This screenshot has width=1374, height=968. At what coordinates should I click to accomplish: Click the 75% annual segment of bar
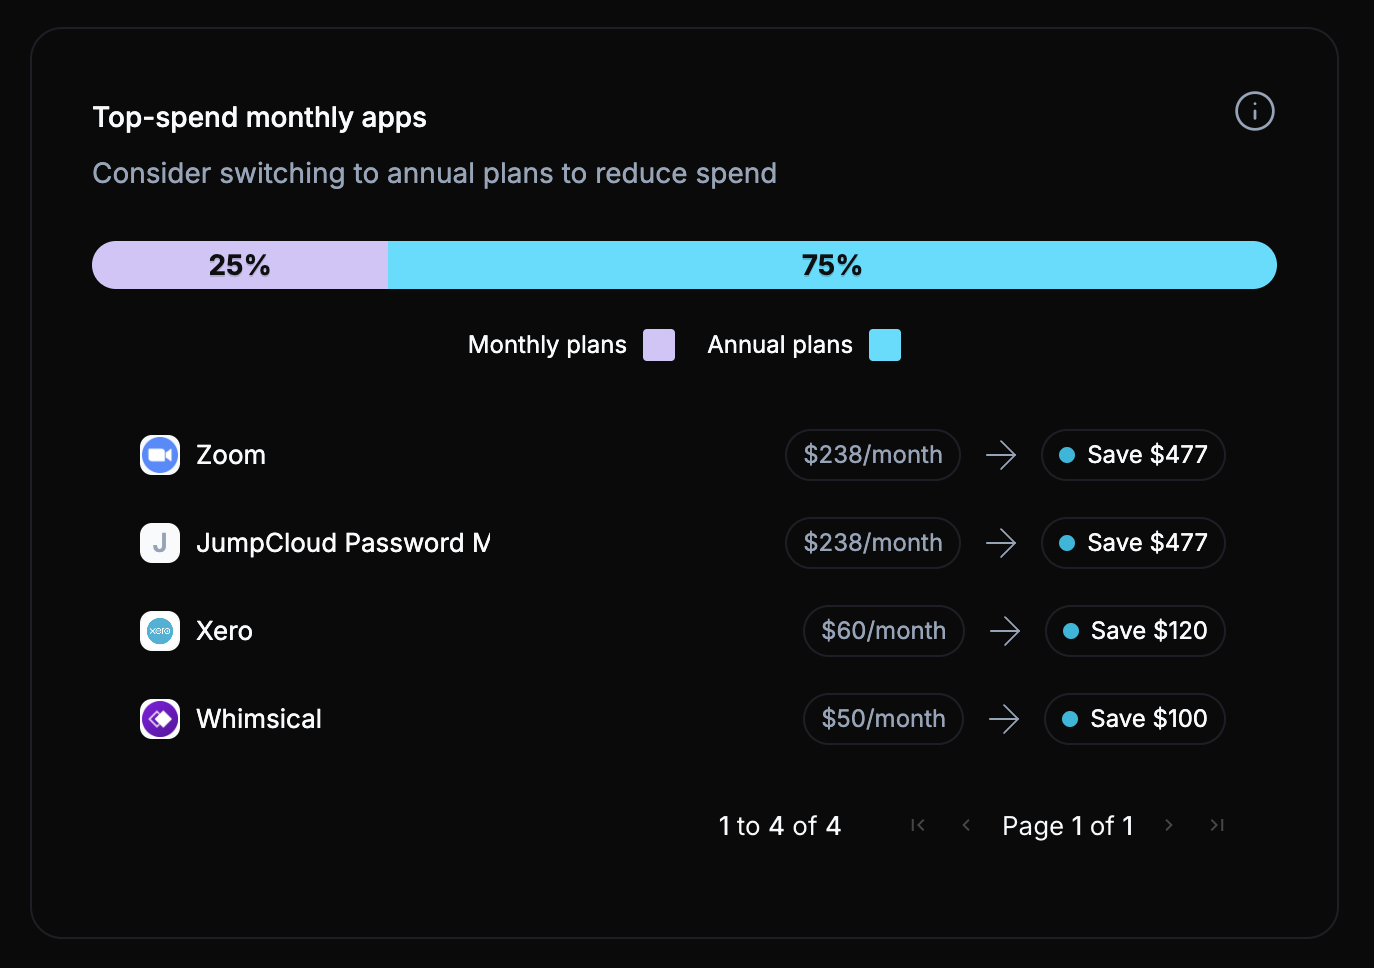click(831, 265)
